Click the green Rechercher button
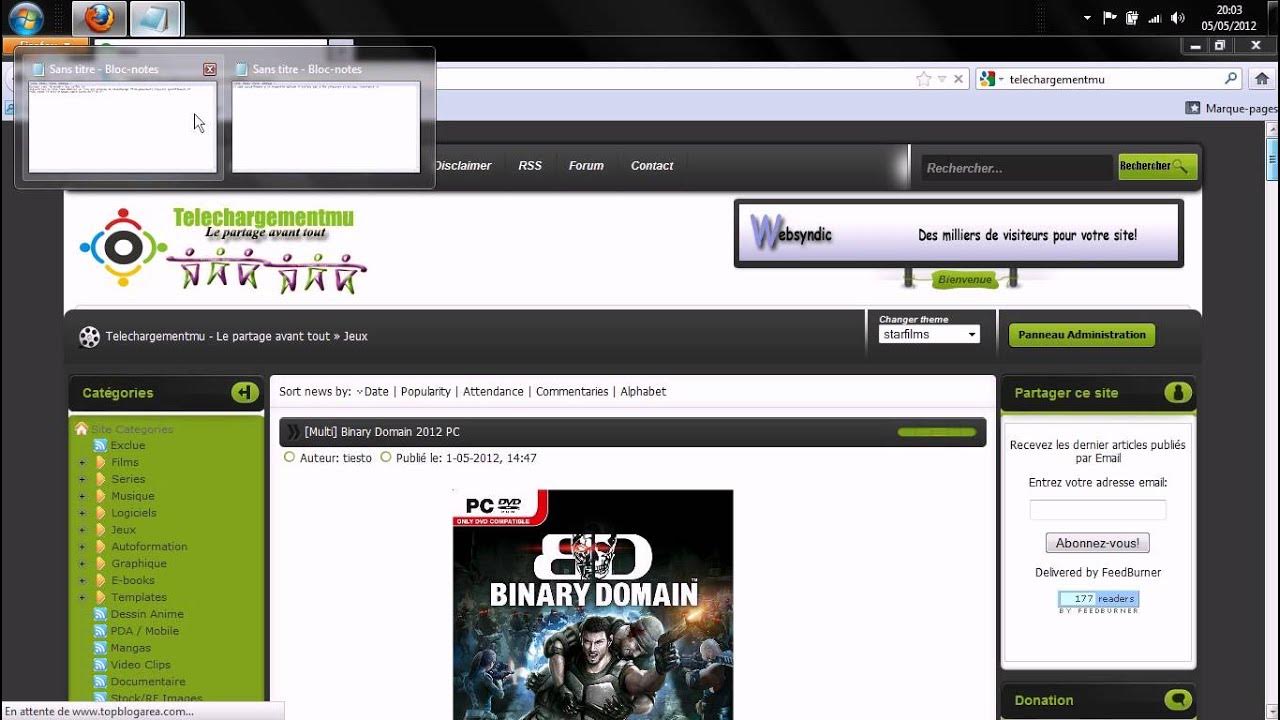The height and width of the screenshot is (720, 1280). [1157, 166]
